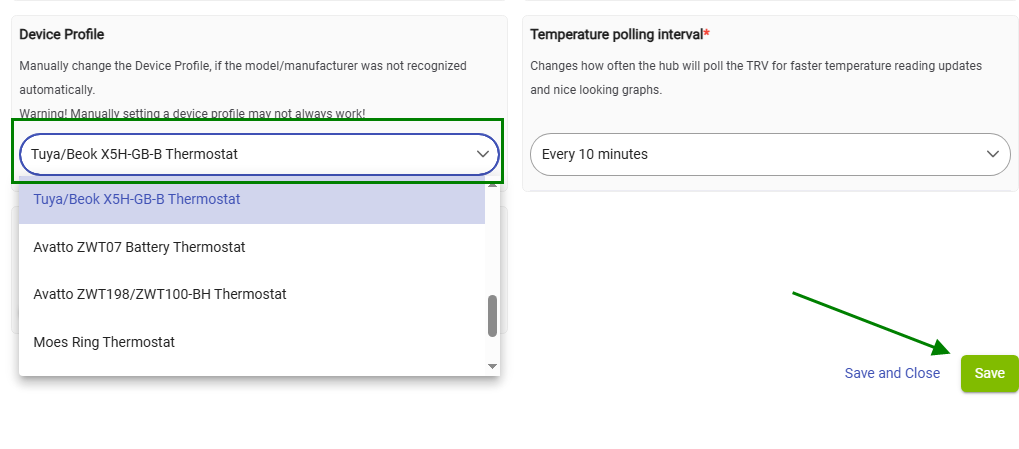Click the warning text about manual device profiles
The height and width of the screenshot is (449, 1019).
(x=192, y=114)
